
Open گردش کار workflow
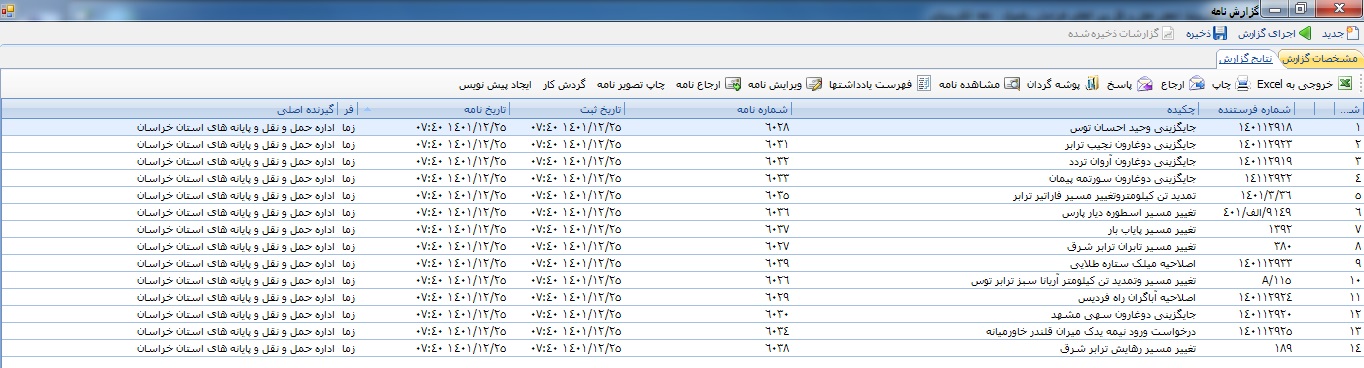(564, 84)
